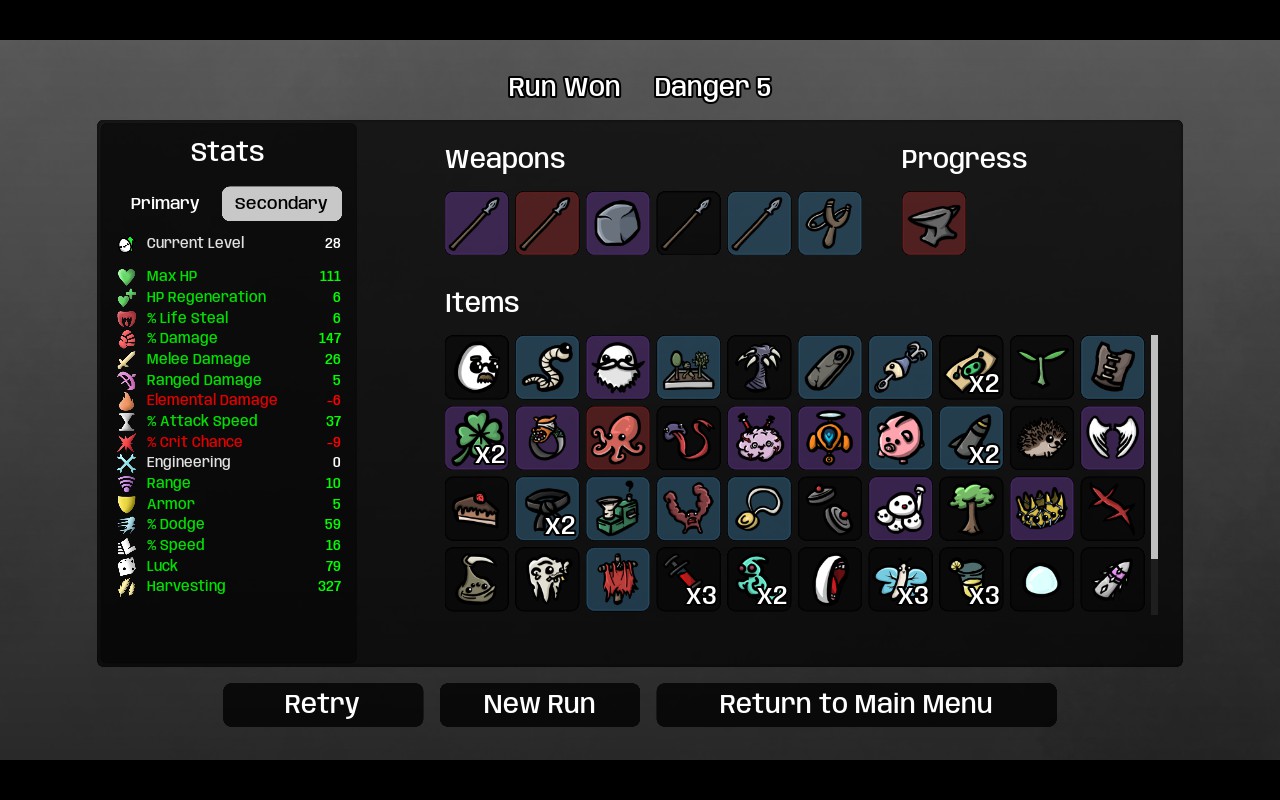Screen dimensions: 1280x800
Task: Select the anvil icon under Progress
Action: coord(934,223)
